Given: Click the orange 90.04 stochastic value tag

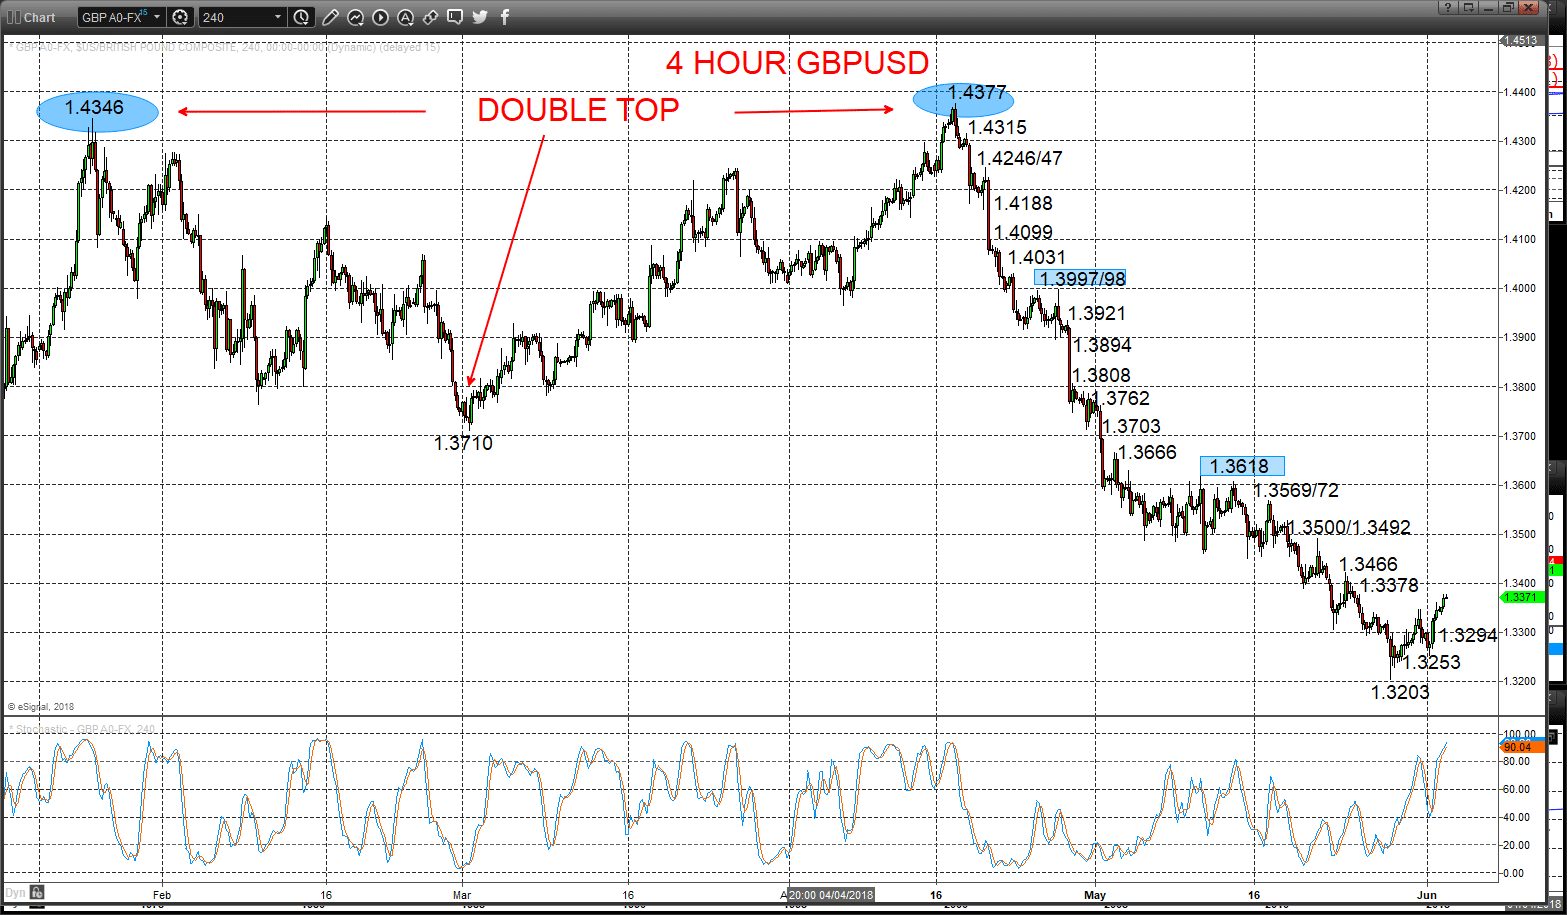Looking at the screenshot, I should (x=1521, y=747).
